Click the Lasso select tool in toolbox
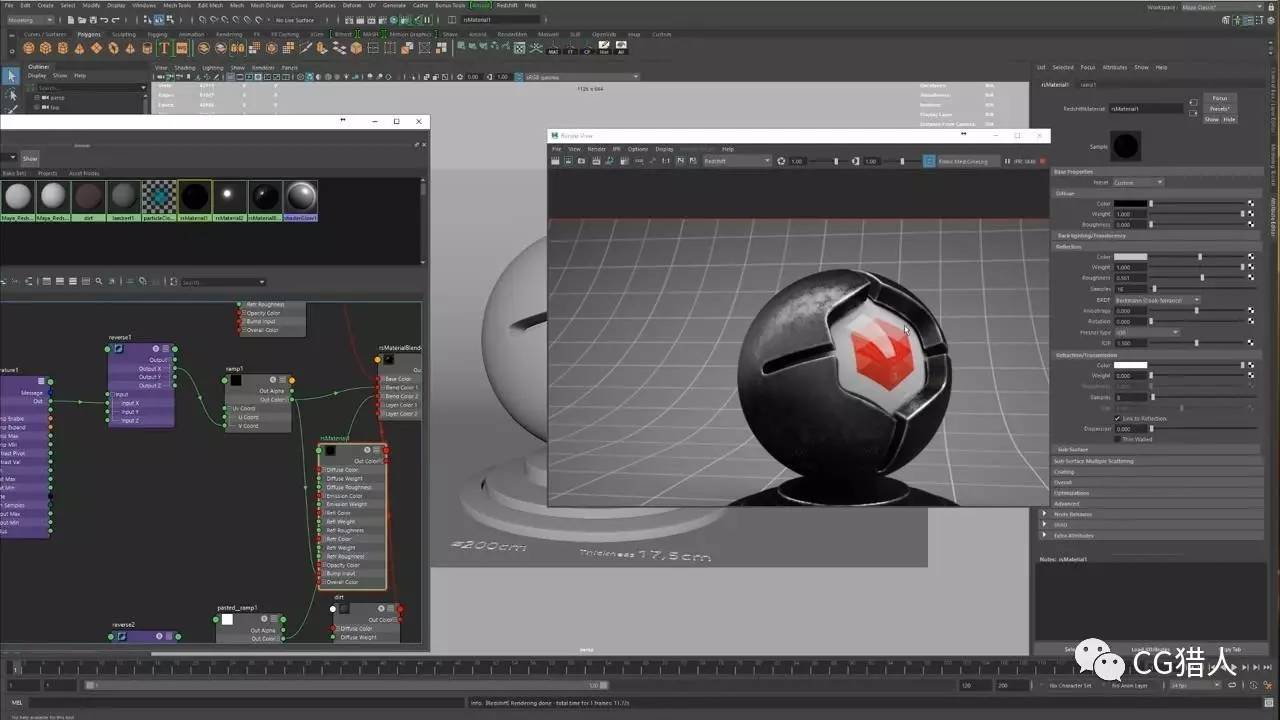 coord(11,95)
